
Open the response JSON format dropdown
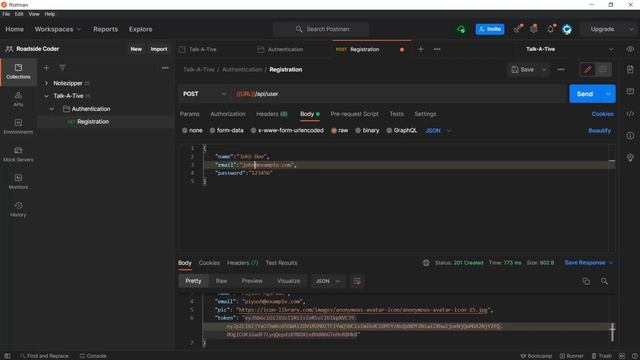[328, 281]
